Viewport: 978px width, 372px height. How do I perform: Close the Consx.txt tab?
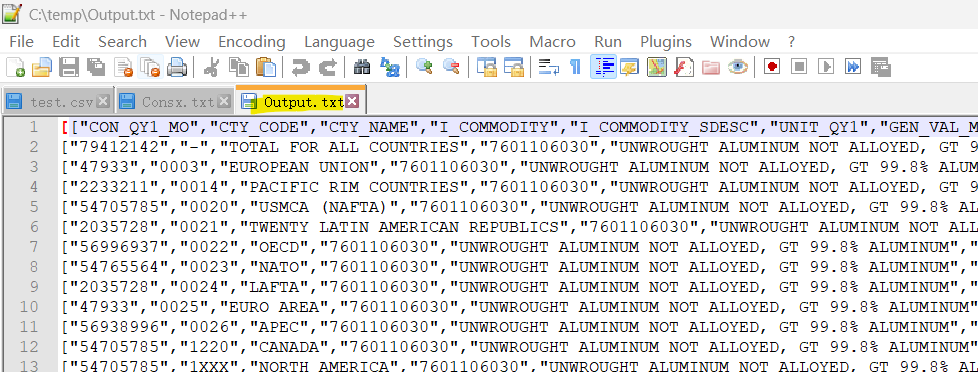click(224, 101)
